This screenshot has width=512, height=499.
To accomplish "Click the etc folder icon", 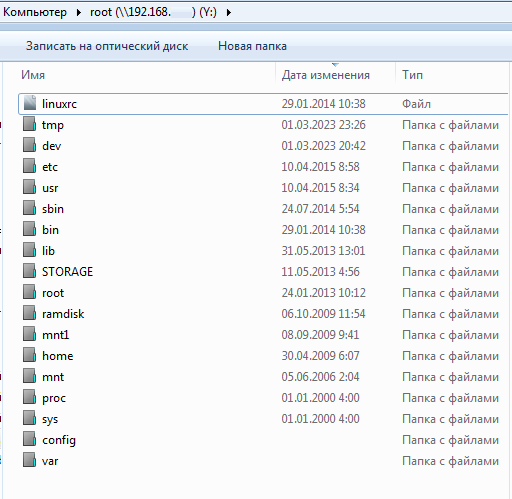I will coord(30,166).
